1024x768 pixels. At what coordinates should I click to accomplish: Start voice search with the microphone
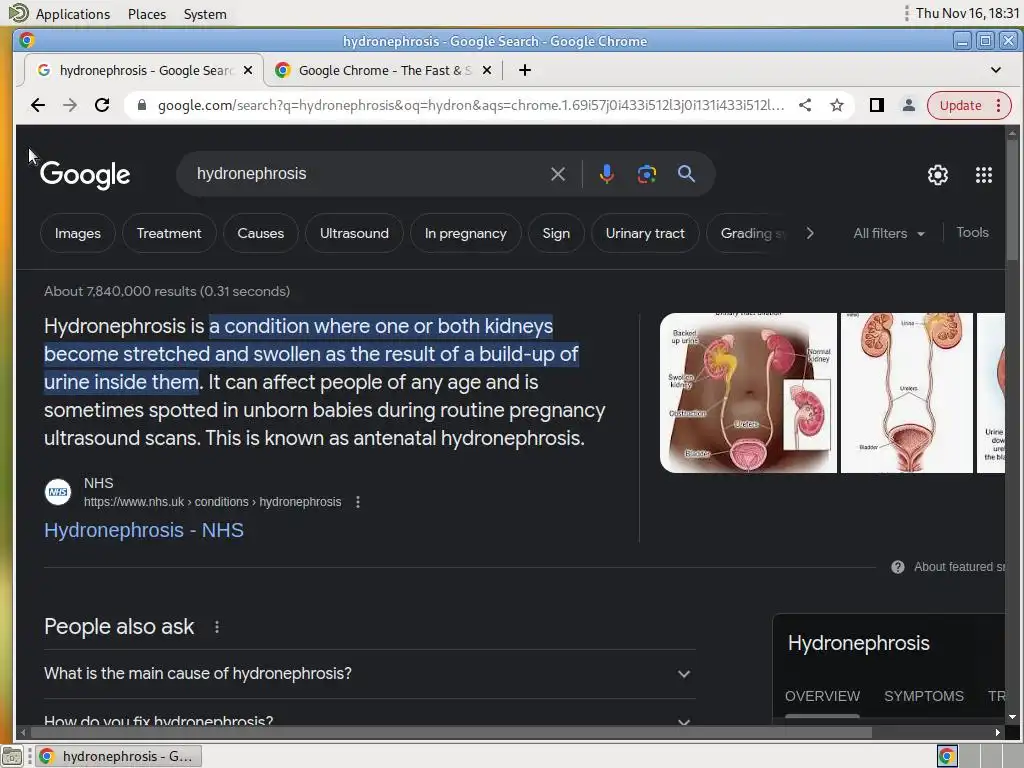click(x=607, y=174)
